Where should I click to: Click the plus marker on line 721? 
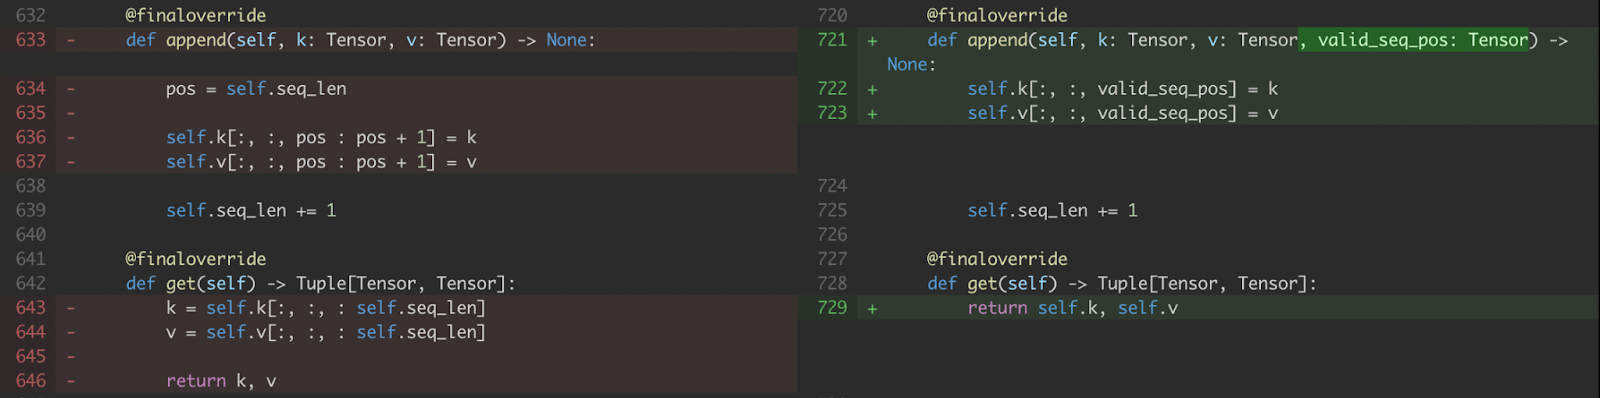[872, 40]
